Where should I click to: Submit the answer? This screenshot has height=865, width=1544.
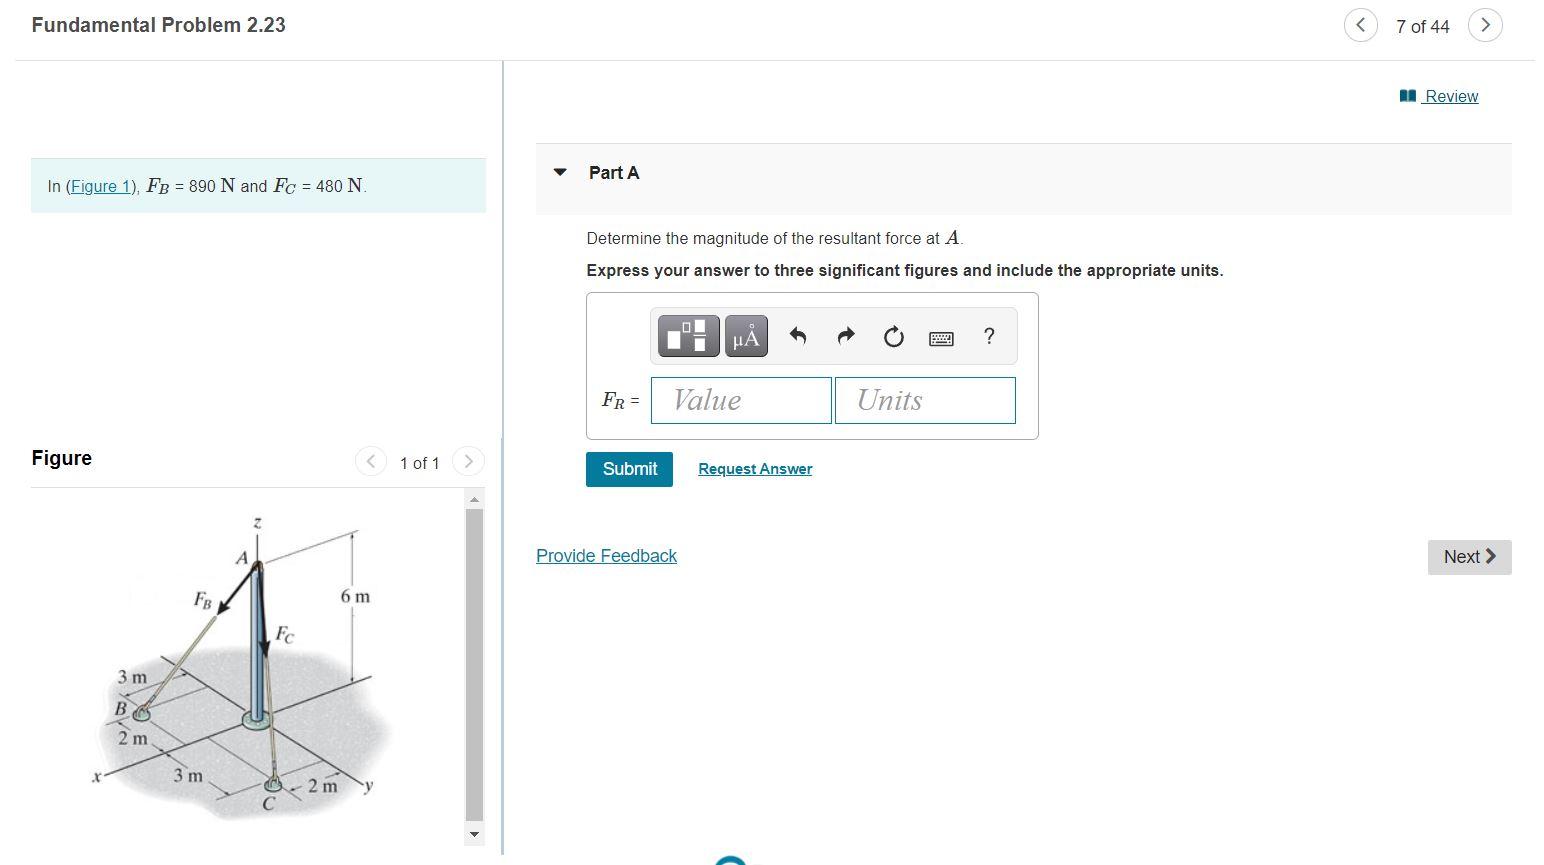click(629, 469)
